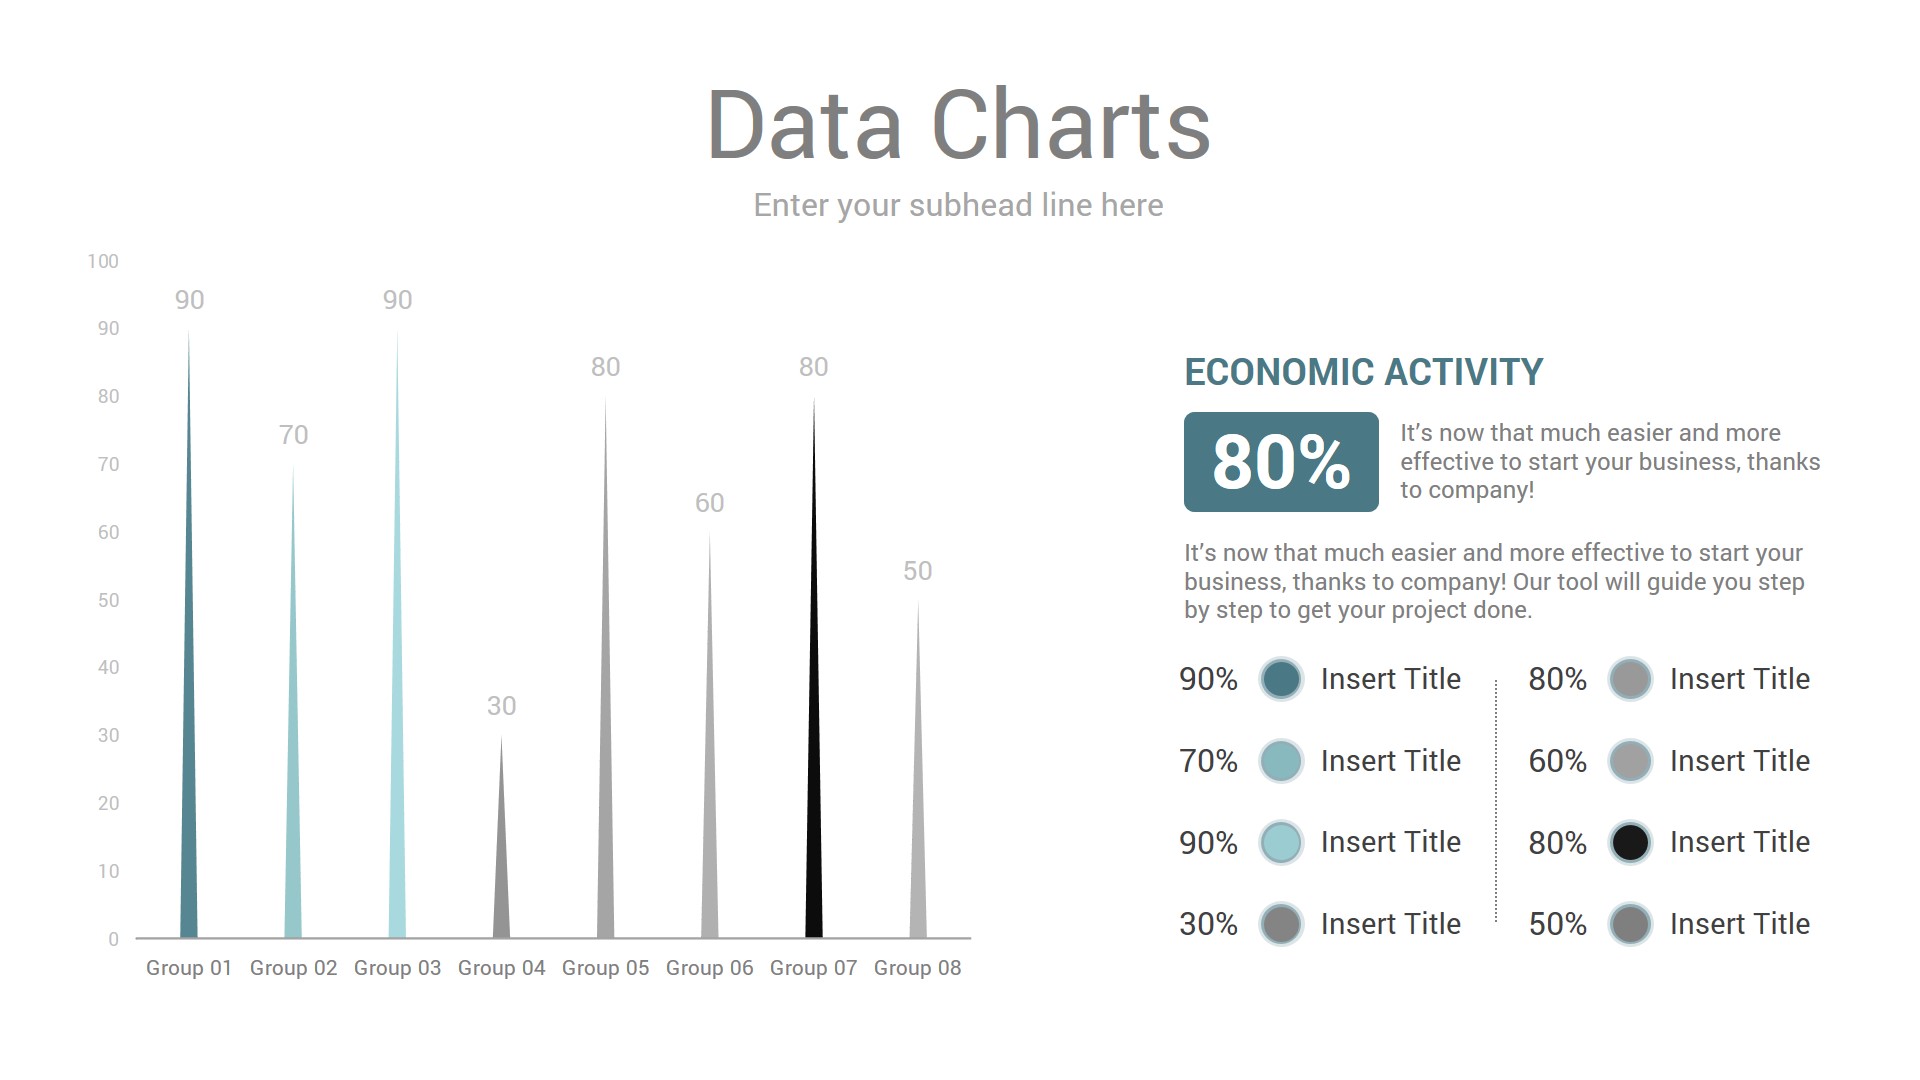Click the gray circle next to 50%
Screen dimensions: 1920x1080
1630,924
